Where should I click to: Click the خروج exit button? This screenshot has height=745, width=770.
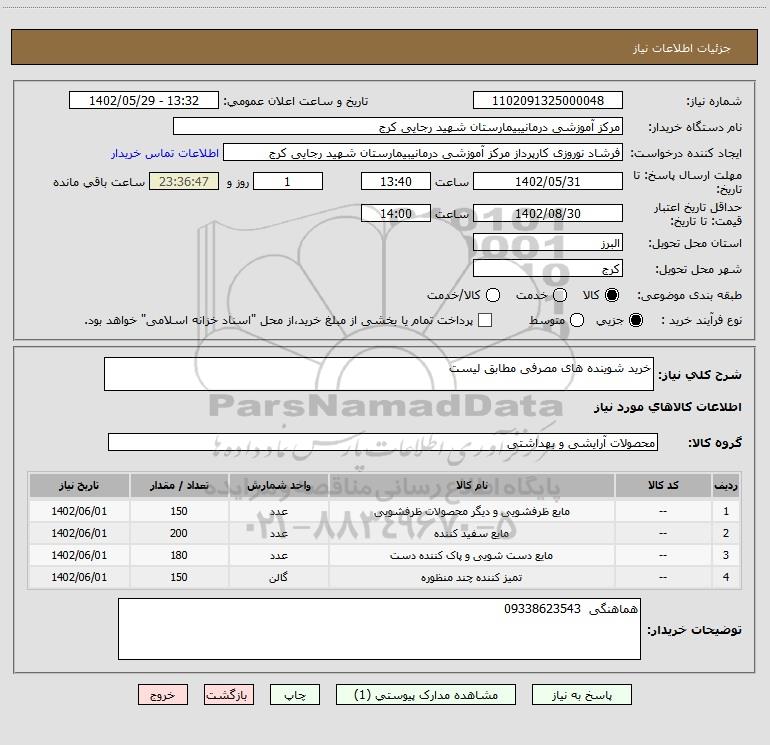coord(163,695)
